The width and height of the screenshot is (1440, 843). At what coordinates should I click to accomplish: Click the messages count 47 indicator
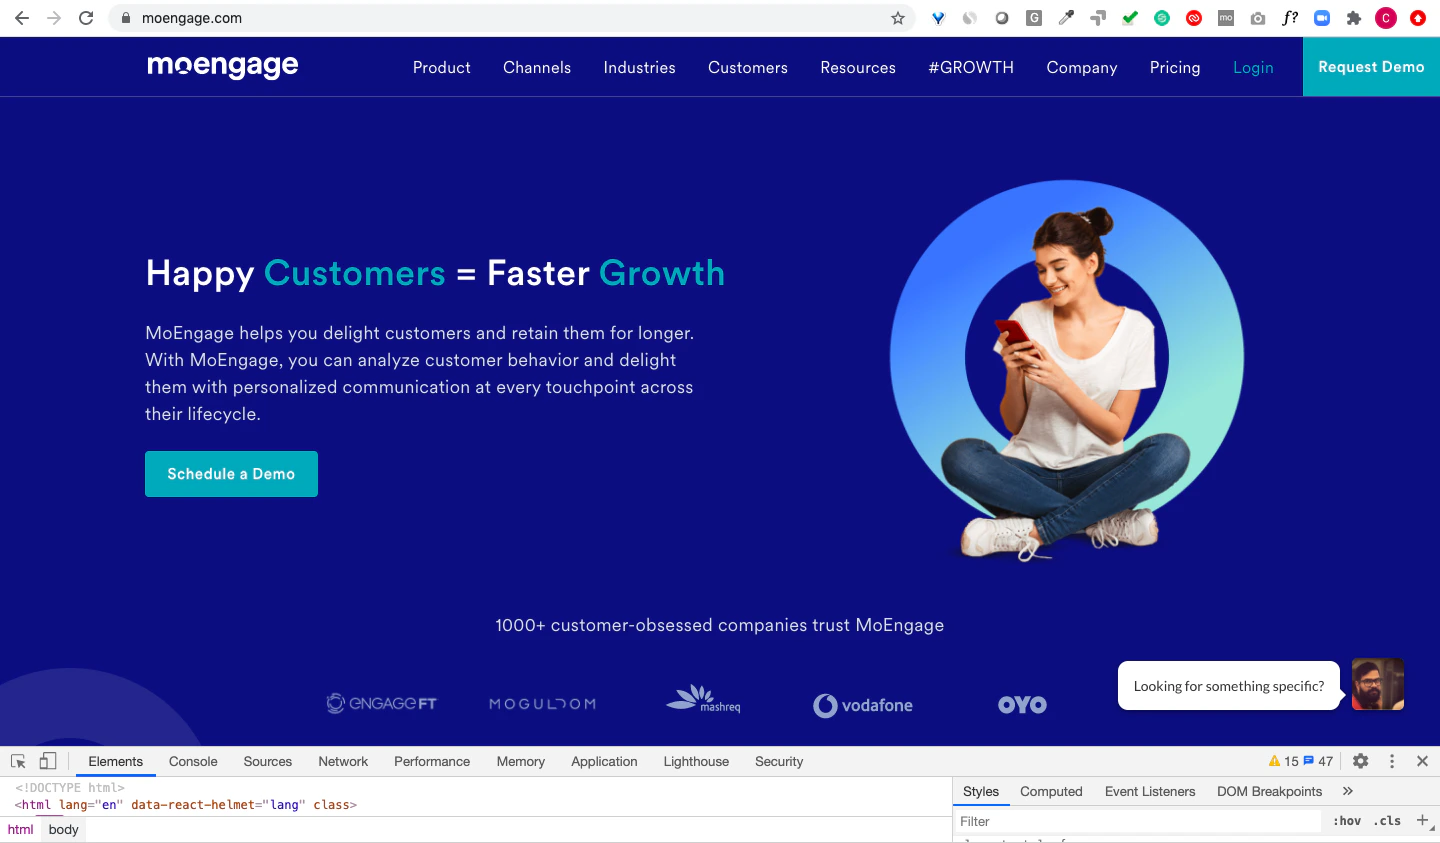(1318, 761)
